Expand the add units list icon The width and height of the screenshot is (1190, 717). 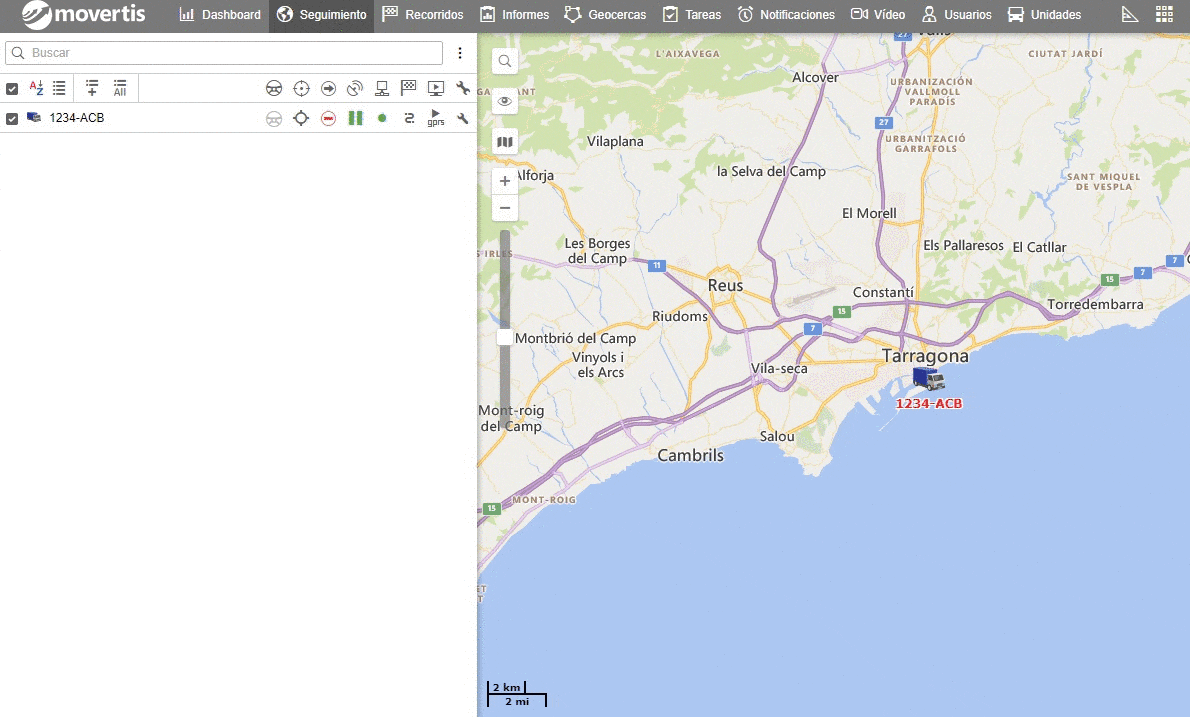[x=92, y=88]
